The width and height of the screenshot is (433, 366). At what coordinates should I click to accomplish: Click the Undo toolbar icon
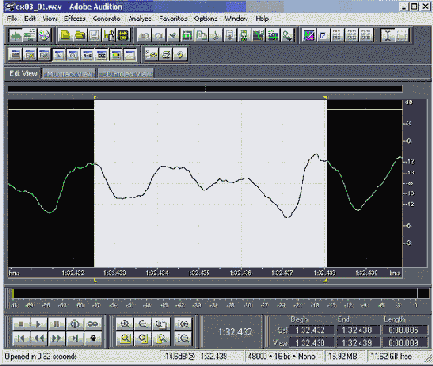[x=144, y=35]
